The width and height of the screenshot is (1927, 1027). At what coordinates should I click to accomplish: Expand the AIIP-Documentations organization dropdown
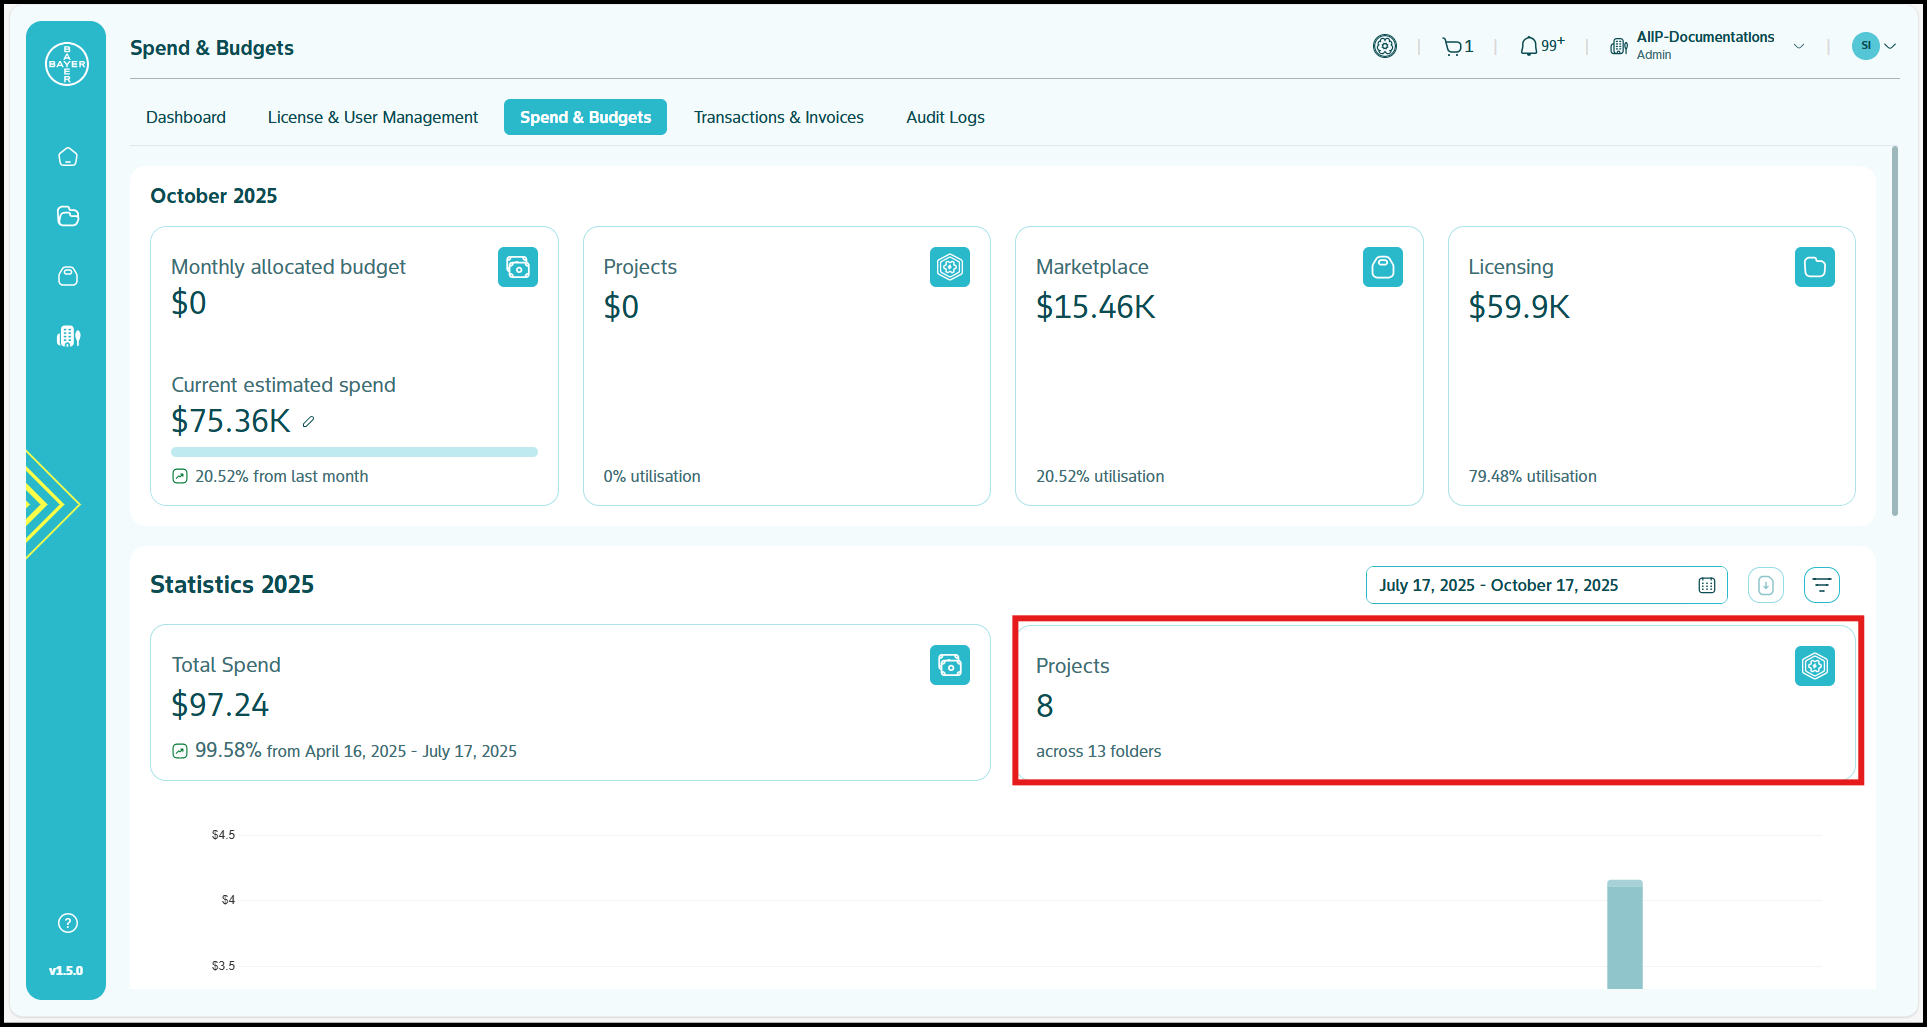(x=1799, y=47)
